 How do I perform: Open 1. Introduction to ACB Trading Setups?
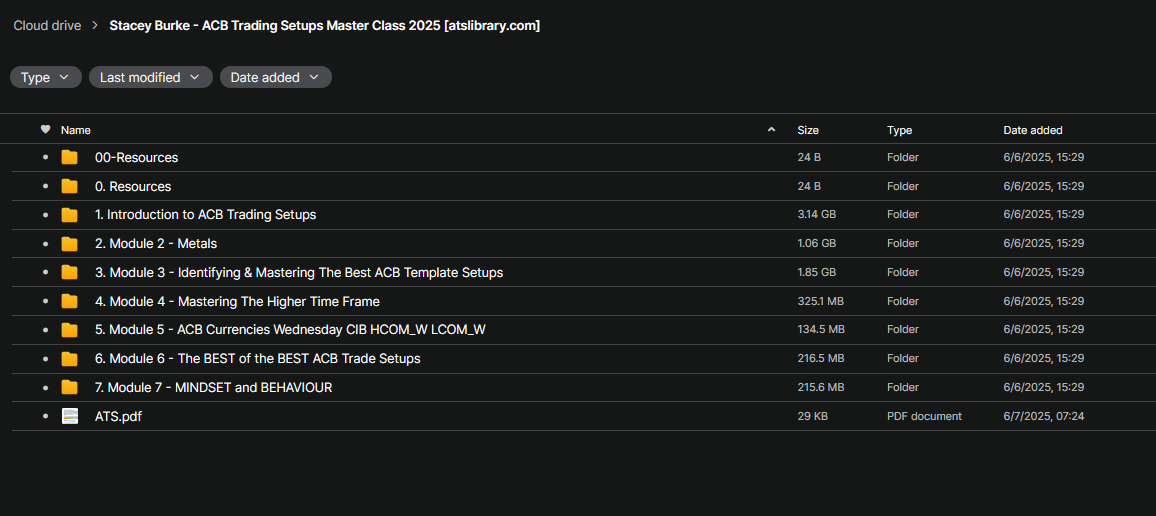tap(205, 215)
